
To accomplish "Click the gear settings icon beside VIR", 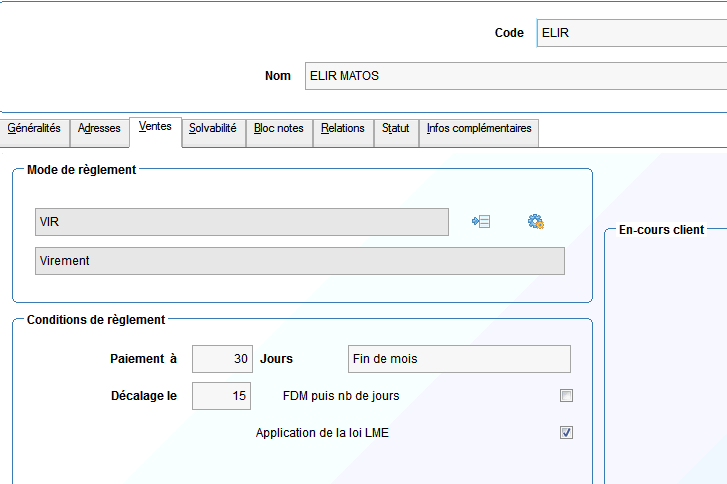I will [x=535, y=222].
